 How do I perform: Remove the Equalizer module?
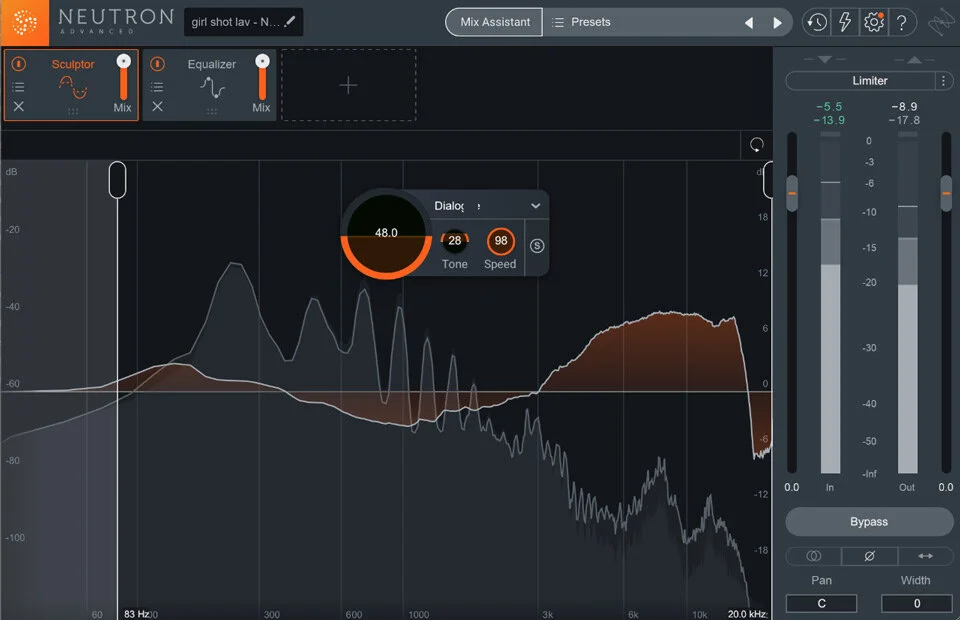(157, 106)
